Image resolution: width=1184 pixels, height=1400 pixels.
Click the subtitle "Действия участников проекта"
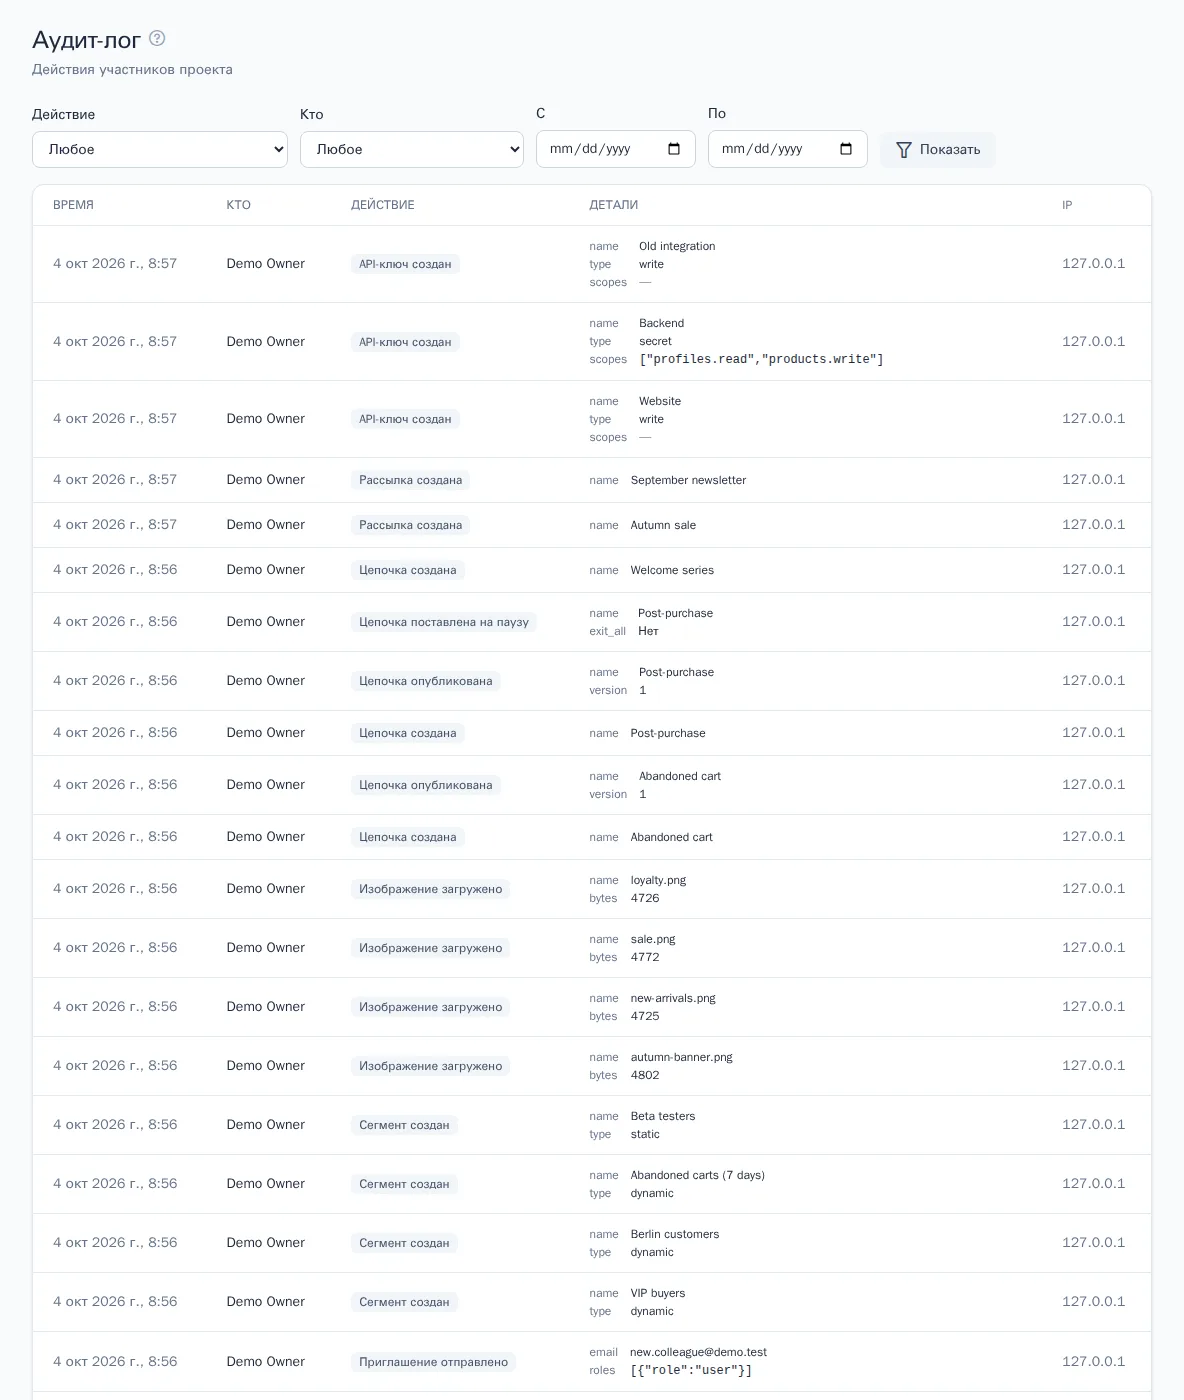point(132,69)
